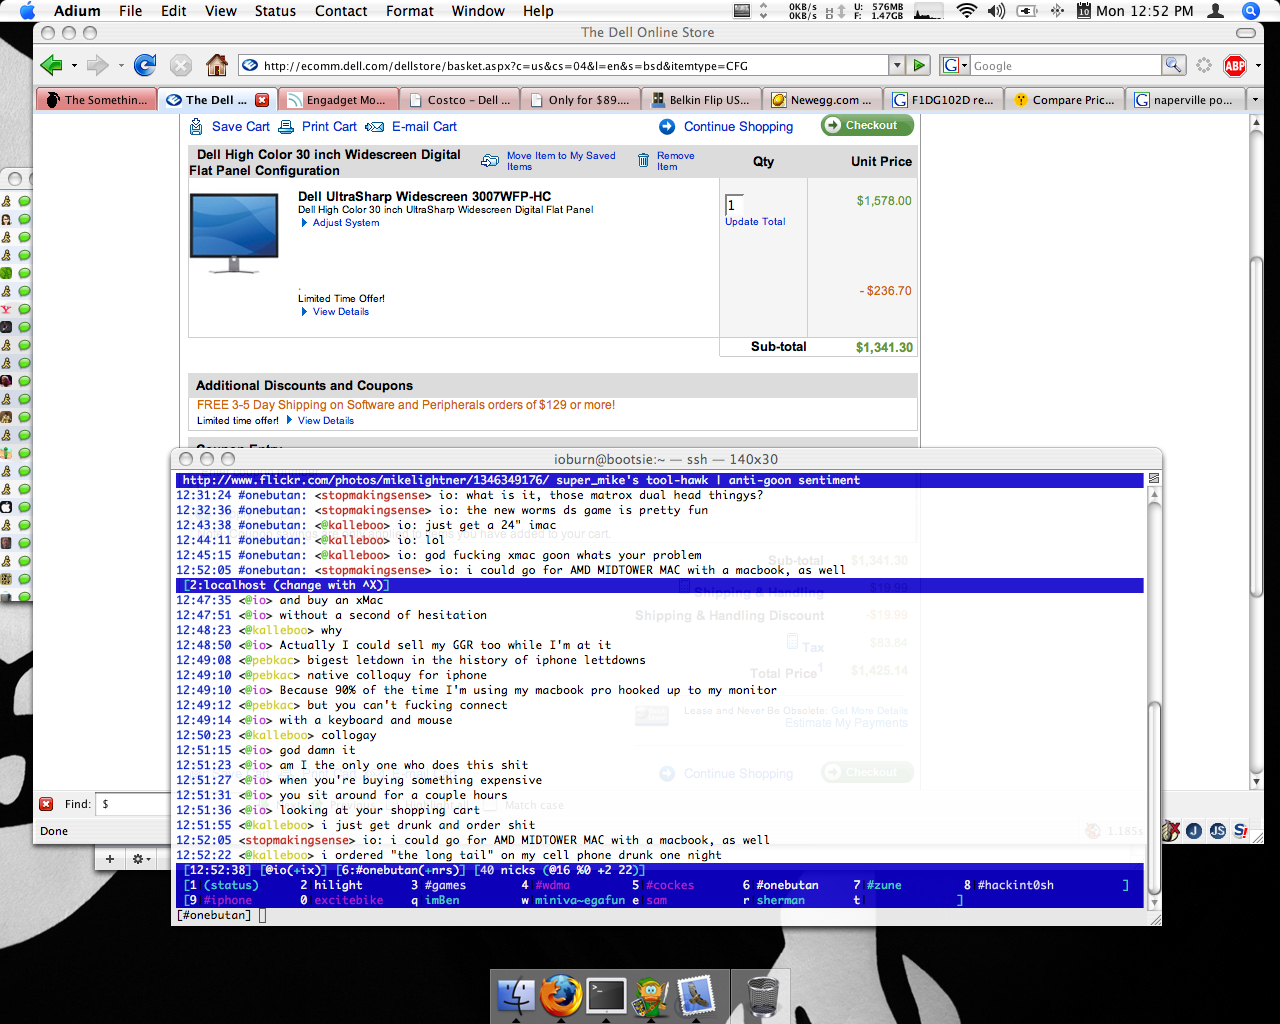Screen dimensions: 1280x1024
Task: Close the active The Dell tab
Action: coord(262,100)
